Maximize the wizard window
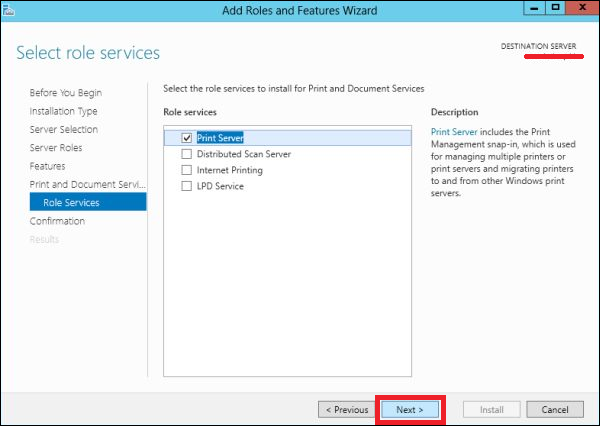The width and height of the screenshot is (600, 426). [555, 7]
